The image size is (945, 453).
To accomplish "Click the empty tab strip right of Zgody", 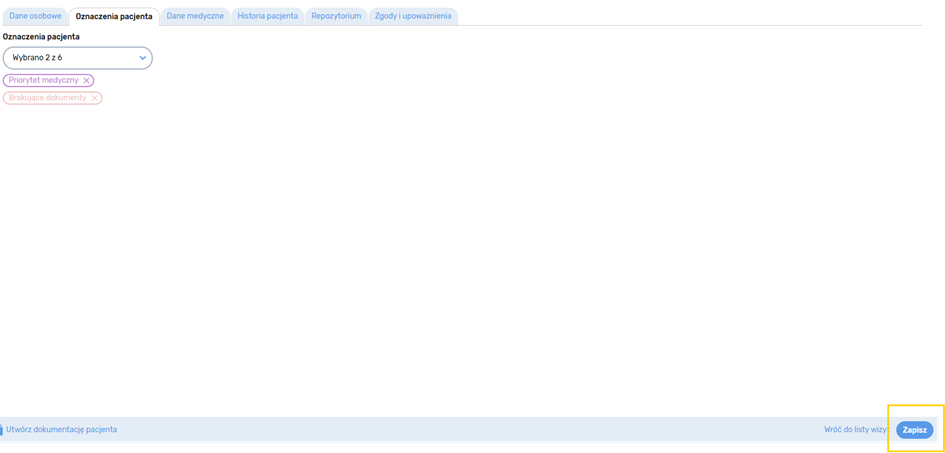I will pyautogui.click(x=690, y=16).
